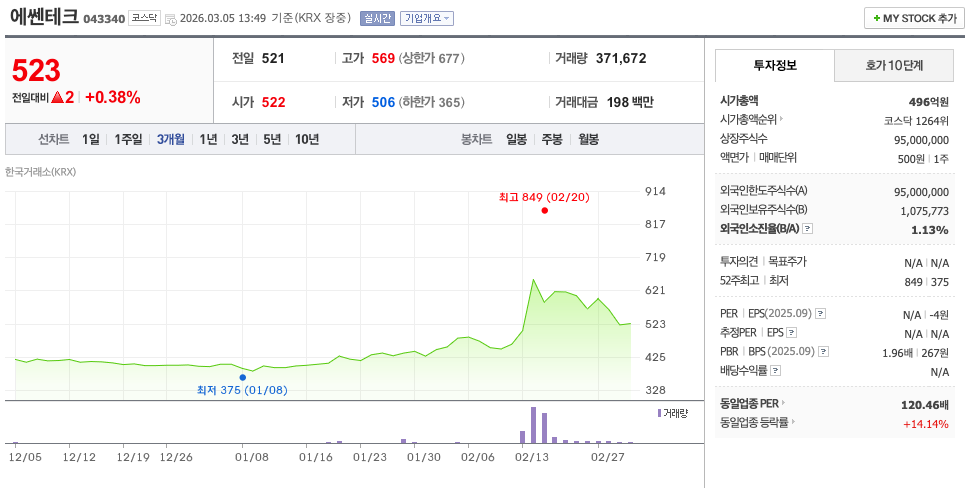Select the 1년 line chart period
The height and width of the screenshot is (488, 972).
pyautogui.click(x=208, y=140)
